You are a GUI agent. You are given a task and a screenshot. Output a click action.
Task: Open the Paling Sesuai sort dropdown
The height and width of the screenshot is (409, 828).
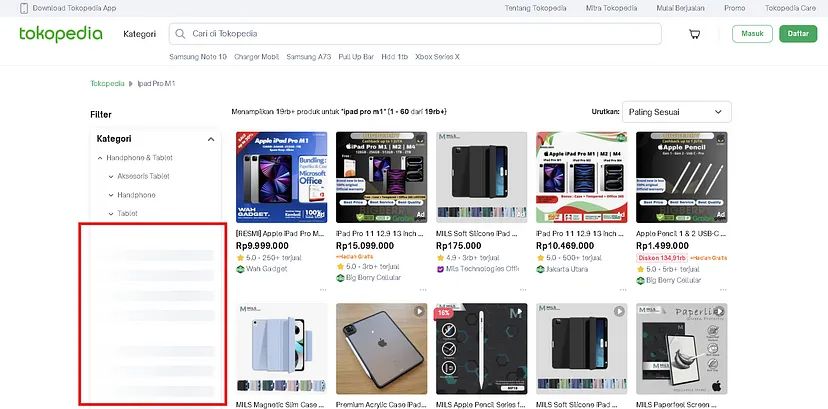point(676,112)
